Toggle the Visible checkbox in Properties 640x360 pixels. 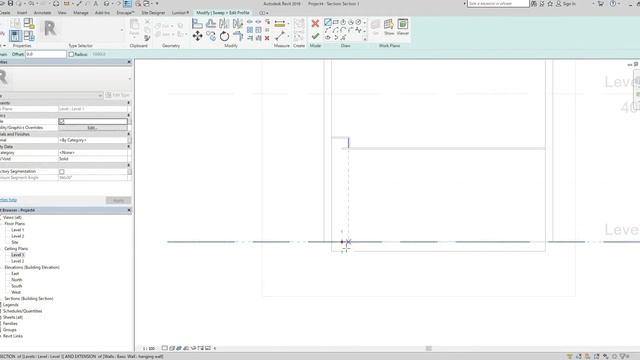[x=62, y=122]
